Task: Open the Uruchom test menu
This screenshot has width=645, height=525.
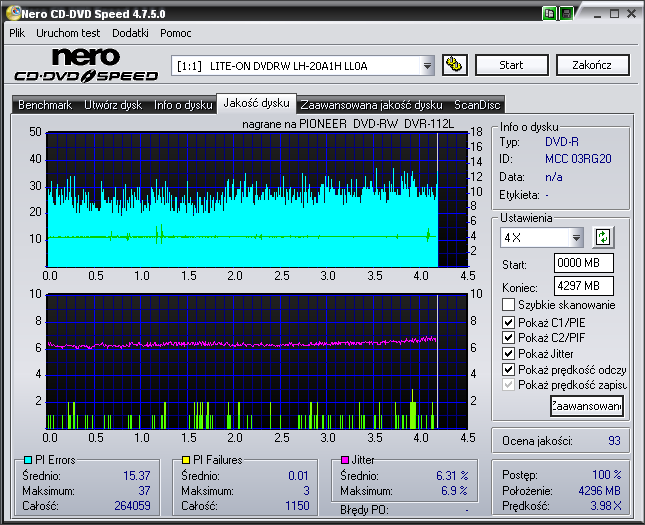Action: point(68,33)
